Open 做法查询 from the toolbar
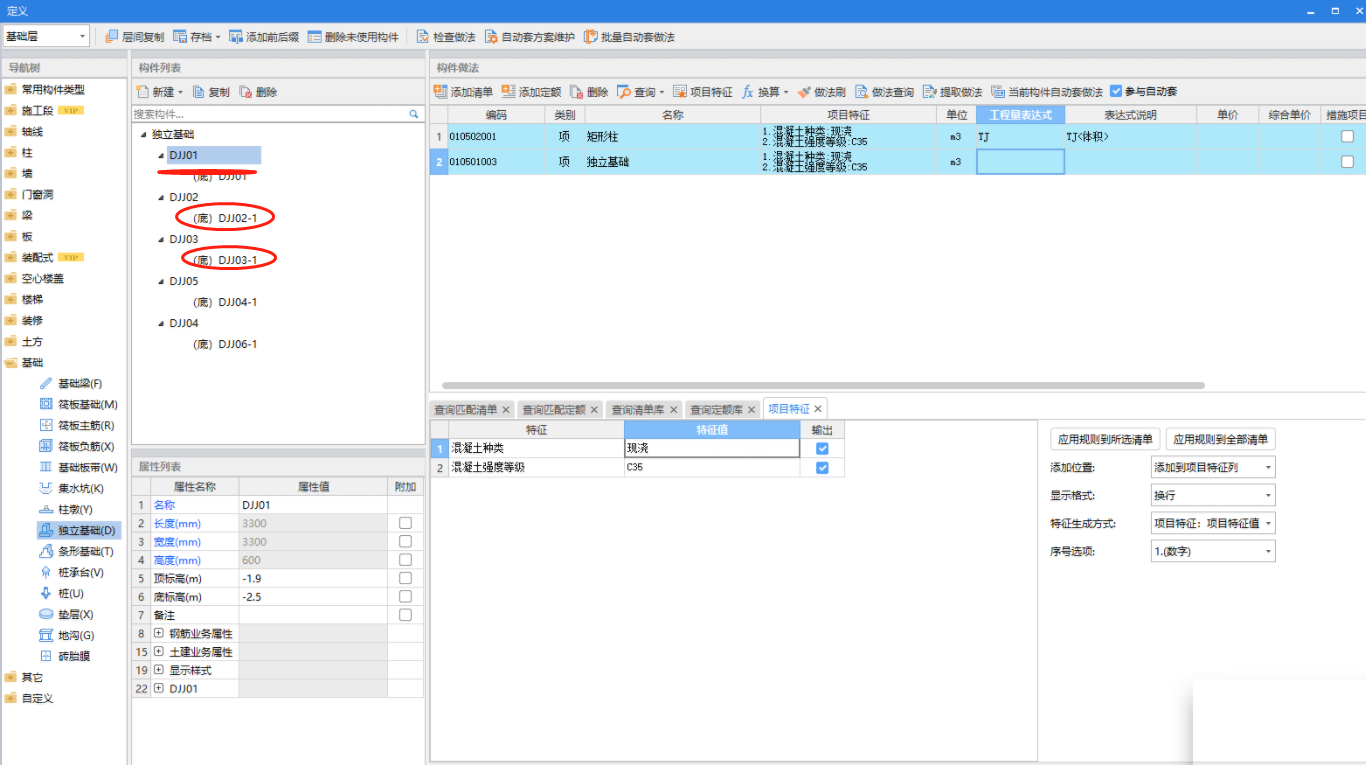Image resolution: width=1366 pixels, height=765 pixels. pyautogui.click(x=884, y=92)
